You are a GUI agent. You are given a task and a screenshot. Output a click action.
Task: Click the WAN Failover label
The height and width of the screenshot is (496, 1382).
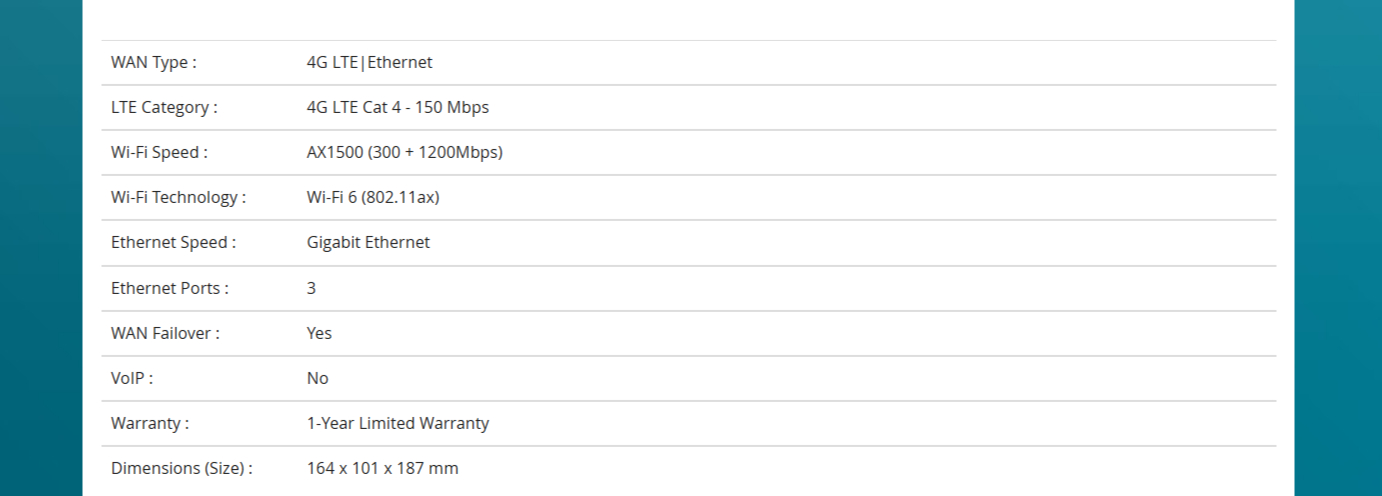click(x=165, y=333)
